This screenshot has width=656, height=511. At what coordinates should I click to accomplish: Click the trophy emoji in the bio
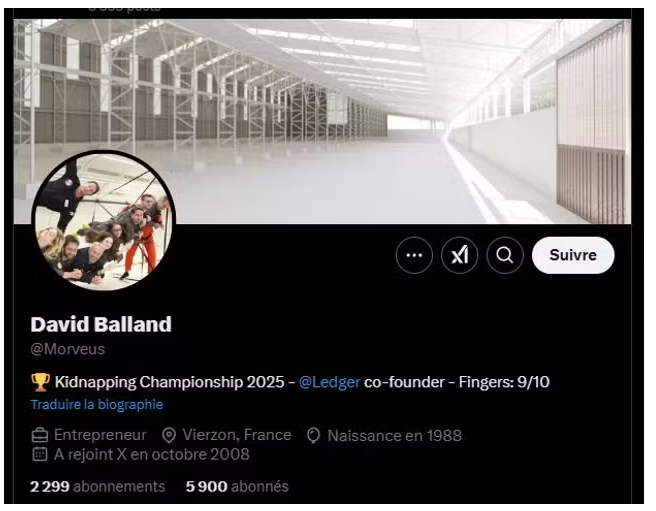[40, 382]
